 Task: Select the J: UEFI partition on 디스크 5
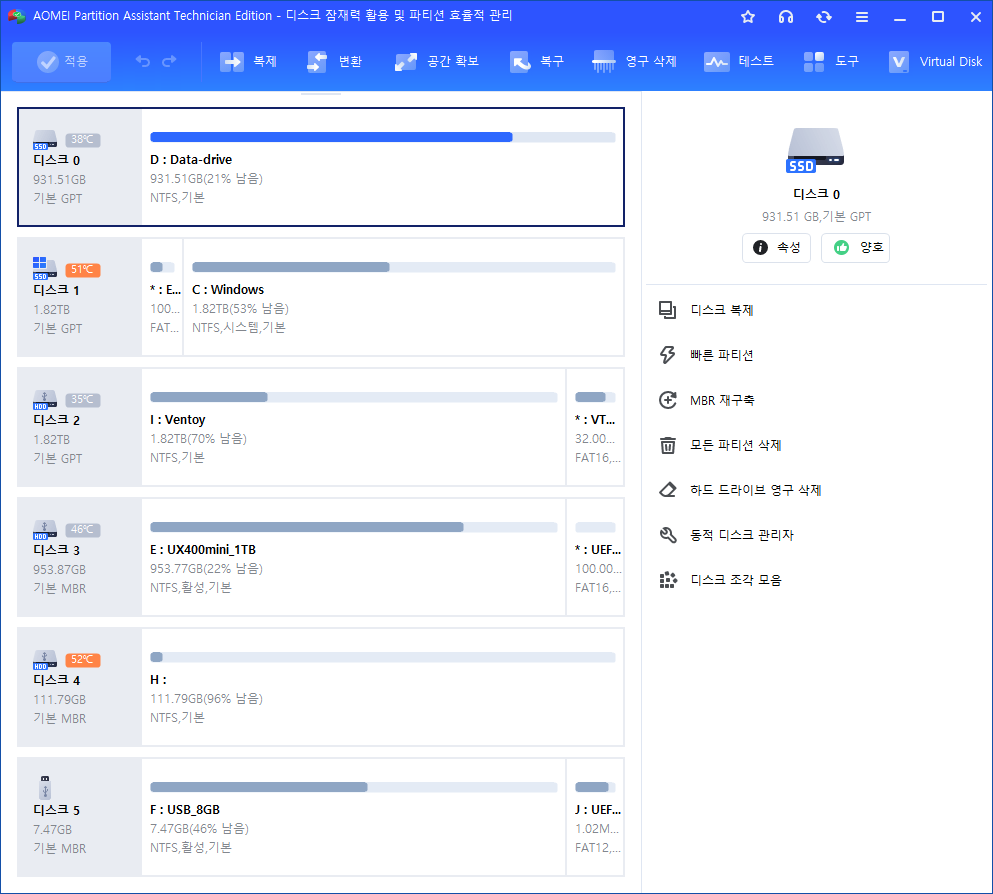(x=595, y=817)
